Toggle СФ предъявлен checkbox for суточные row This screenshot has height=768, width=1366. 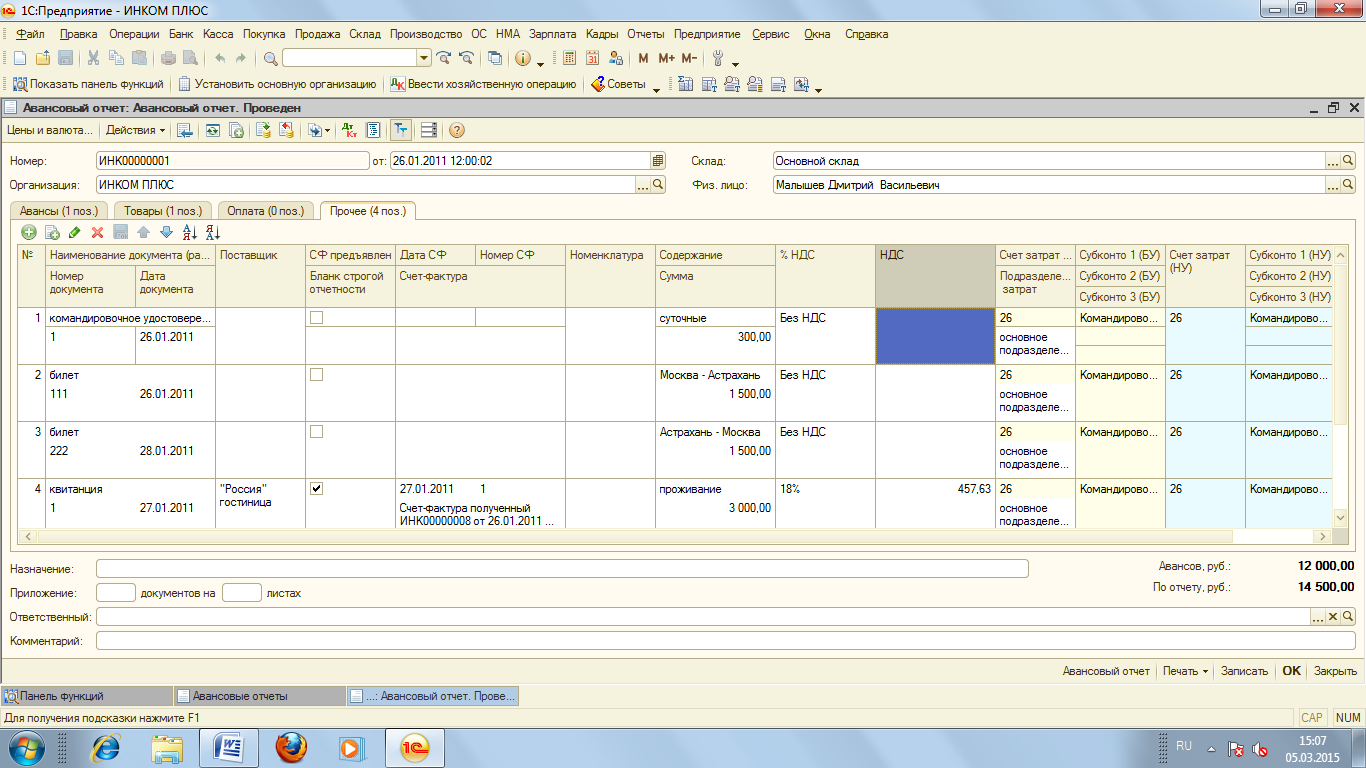pyautogui.click(x=316, y=317)
